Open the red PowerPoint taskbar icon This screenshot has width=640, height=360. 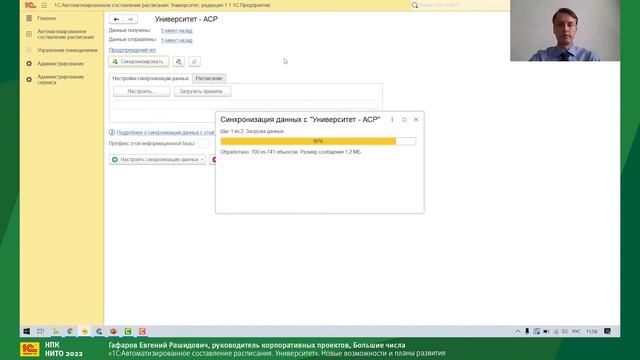pyautogui.click(x=113, y=331)
